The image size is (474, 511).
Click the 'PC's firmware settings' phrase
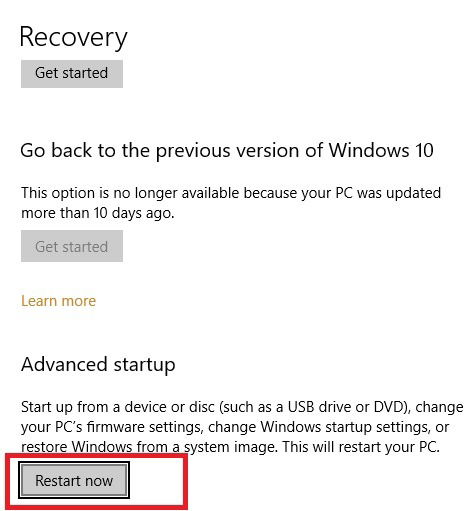pyautogui.click(x=128, y=427)
